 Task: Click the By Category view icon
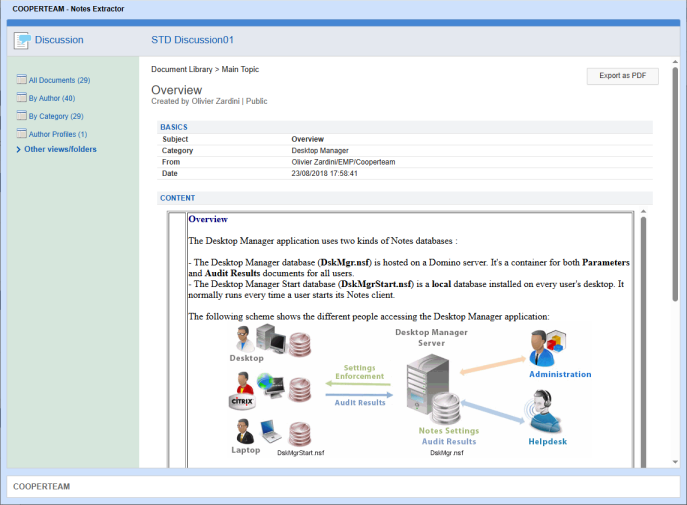pos(21,115)
